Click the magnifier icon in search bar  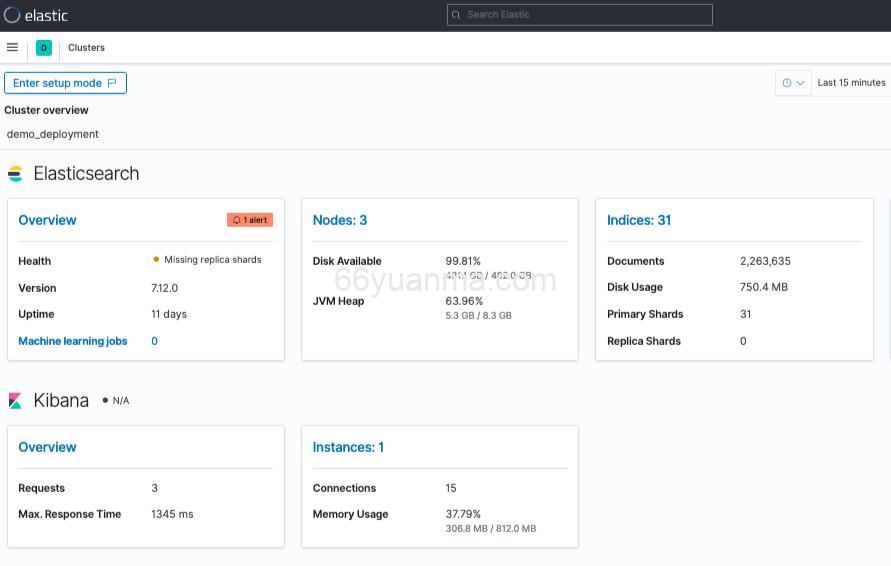456,15
